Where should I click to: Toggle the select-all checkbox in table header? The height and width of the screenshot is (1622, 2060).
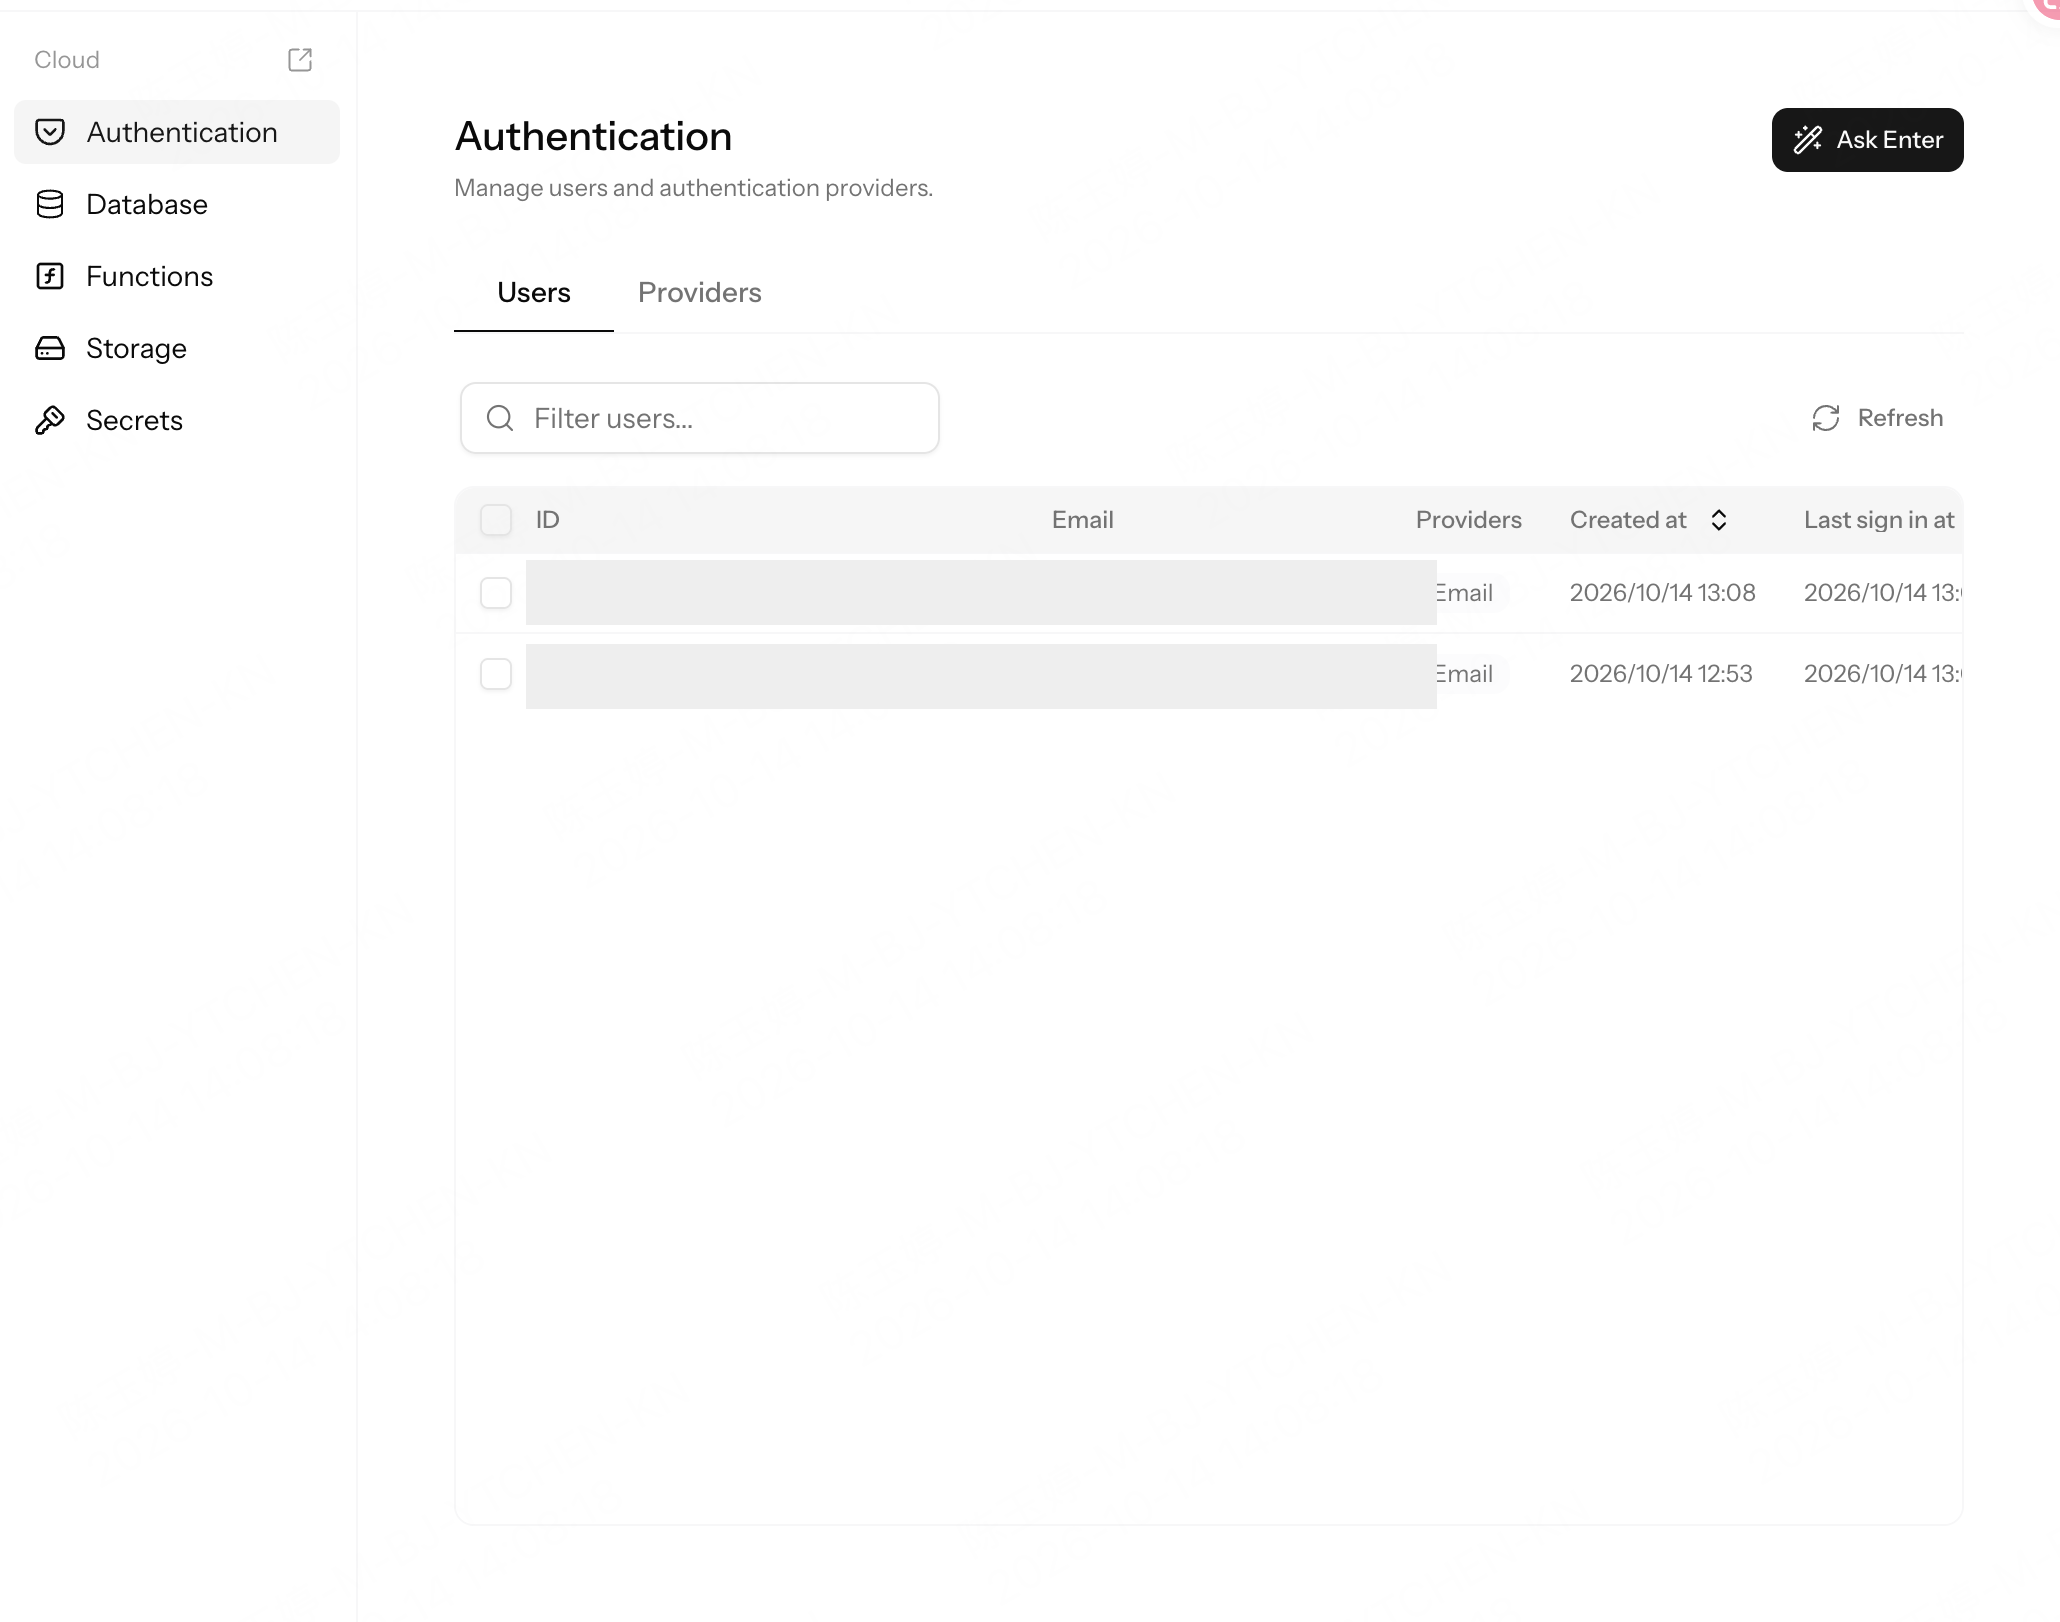496,520
